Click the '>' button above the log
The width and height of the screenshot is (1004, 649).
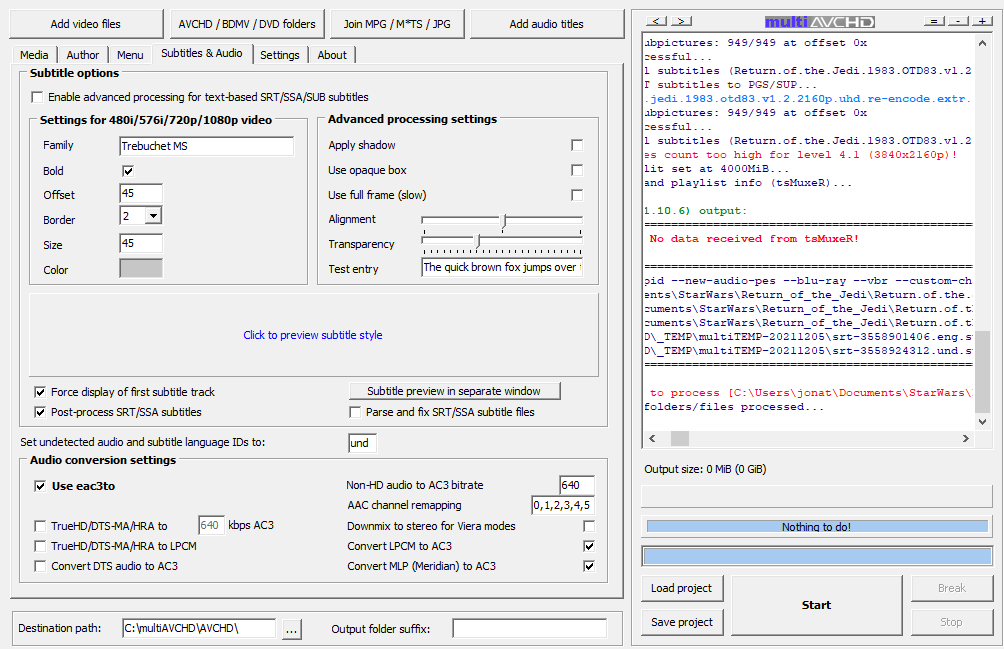click(681, 21)
